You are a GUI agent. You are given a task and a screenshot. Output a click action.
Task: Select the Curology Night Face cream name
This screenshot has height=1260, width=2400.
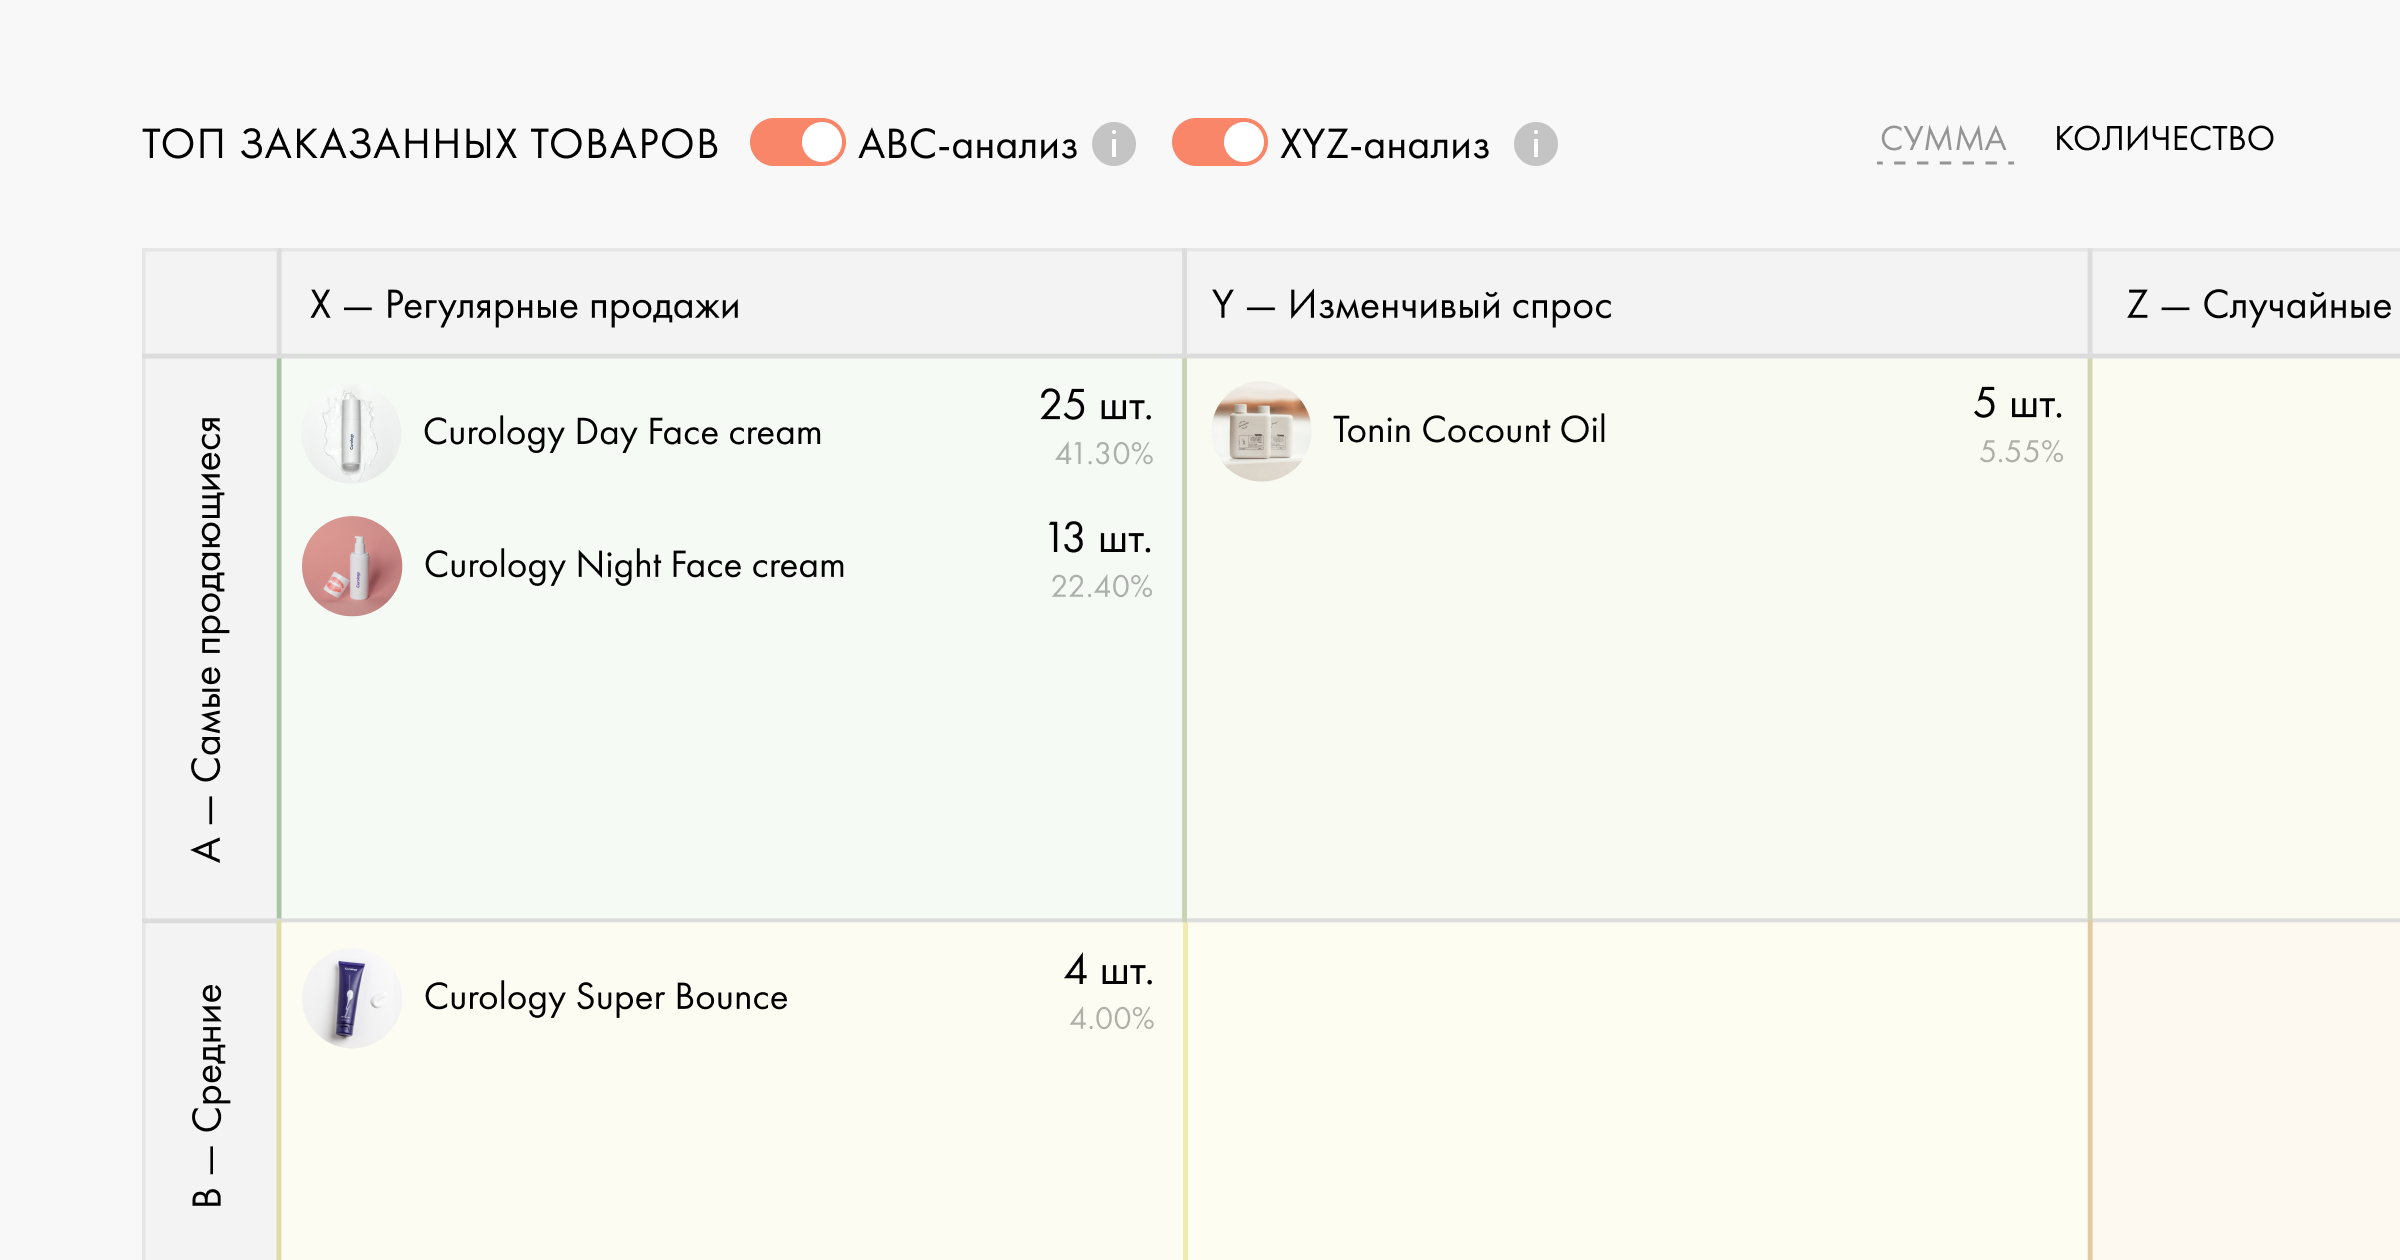click(x=634, y=566)
